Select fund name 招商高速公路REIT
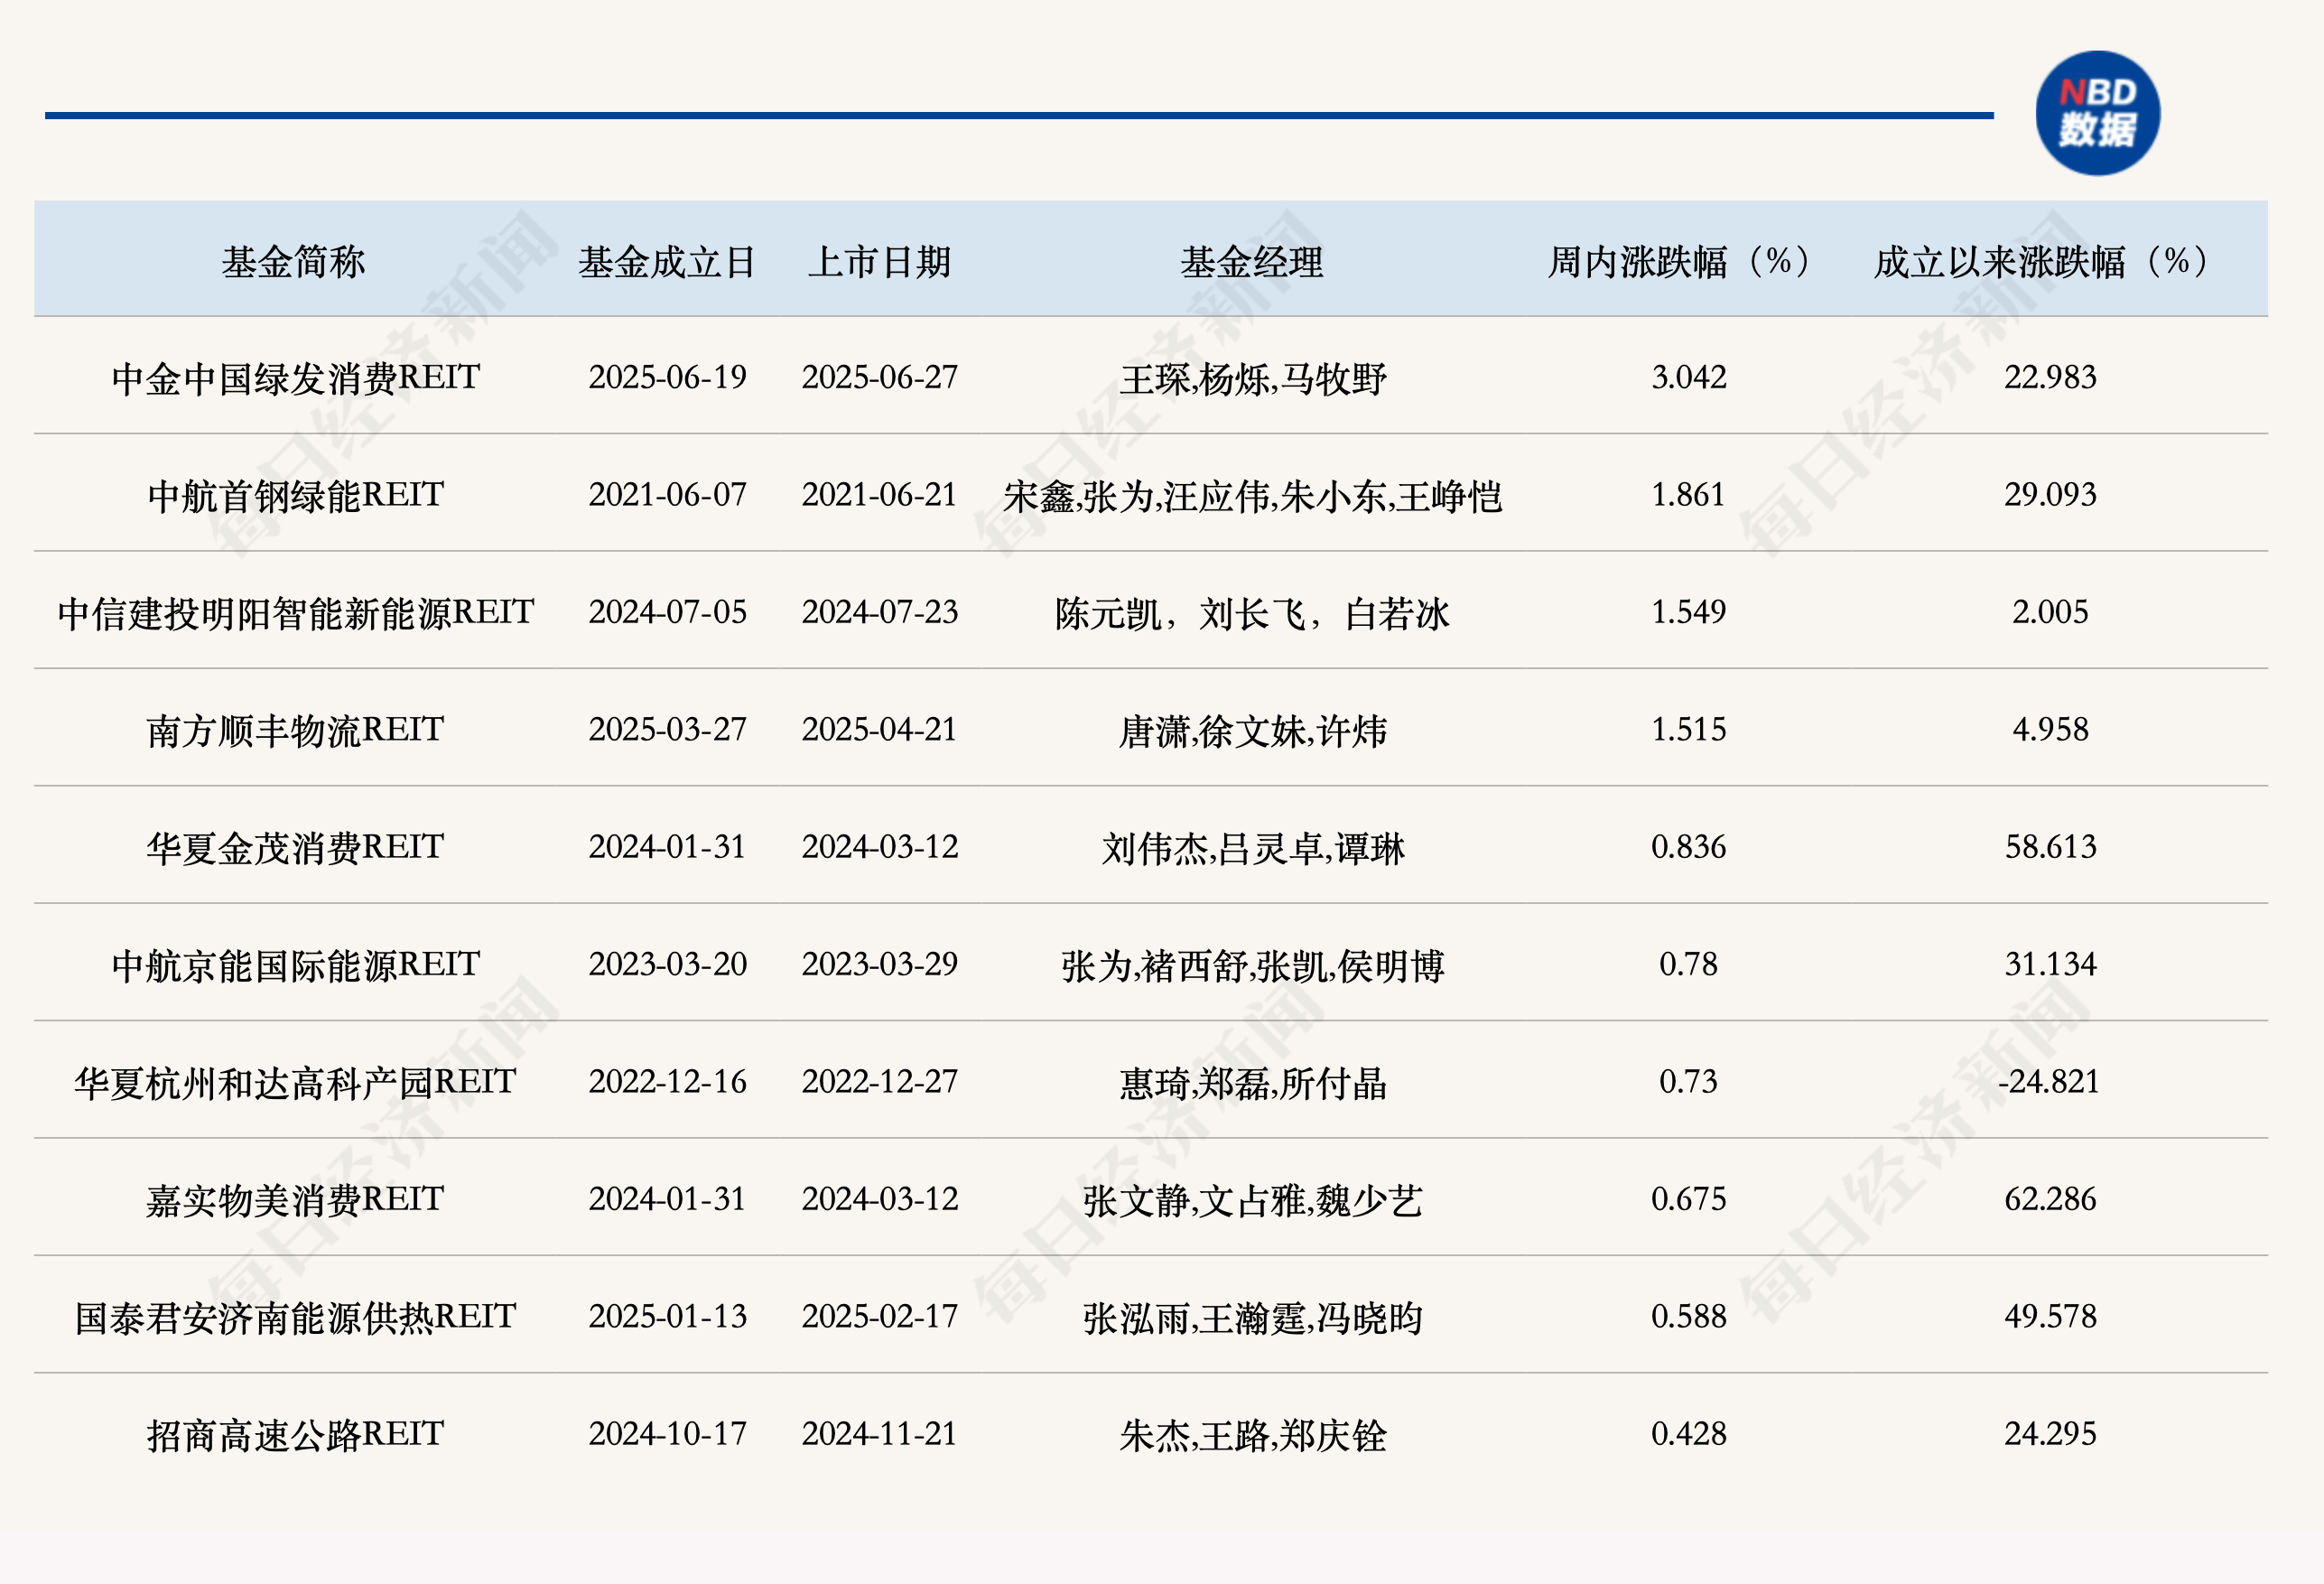The height and width of the screenshot is (1584, 2324). click(x=296, y=1434)
